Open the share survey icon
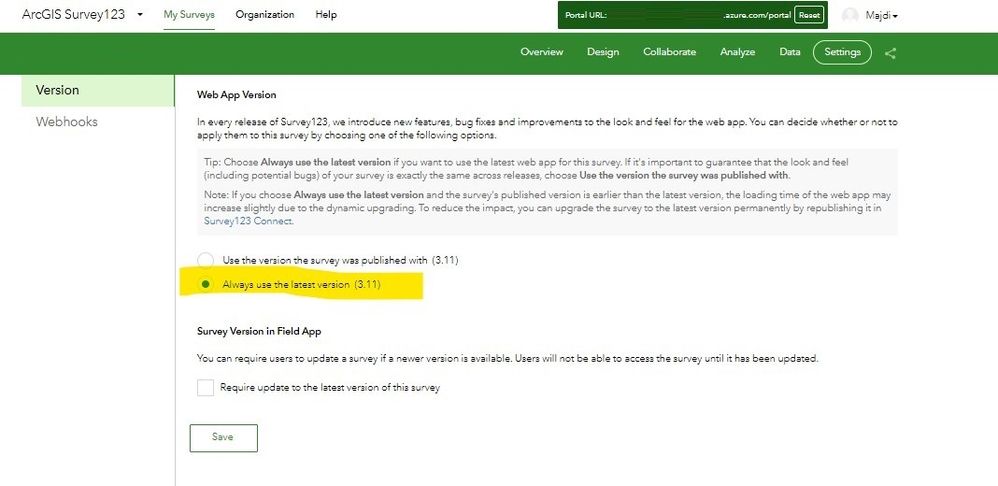Image resolution: width=998 pixels, height=486 pixels. pos(890,53)
